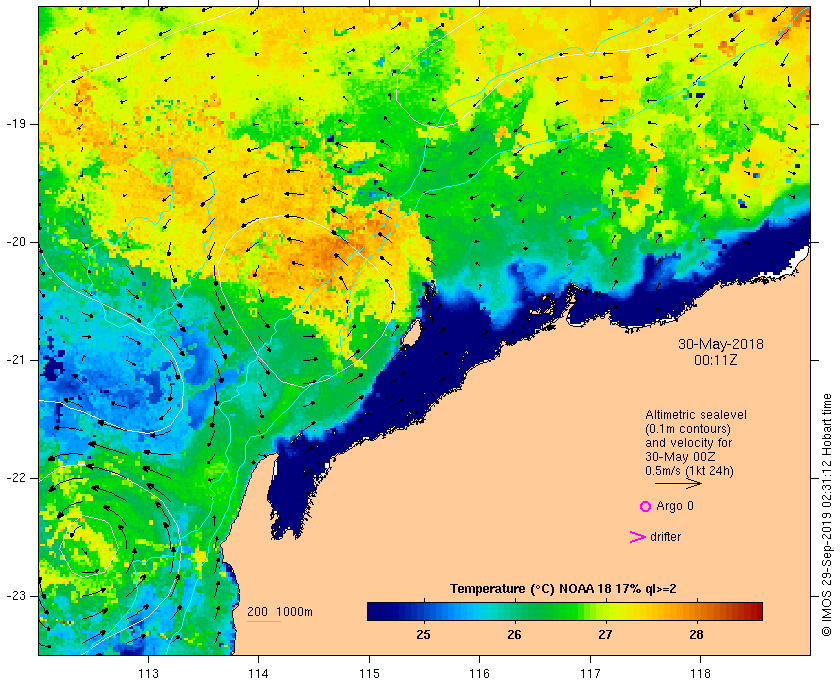
Task: Click the latitude label -19
Action: (15, 124)
